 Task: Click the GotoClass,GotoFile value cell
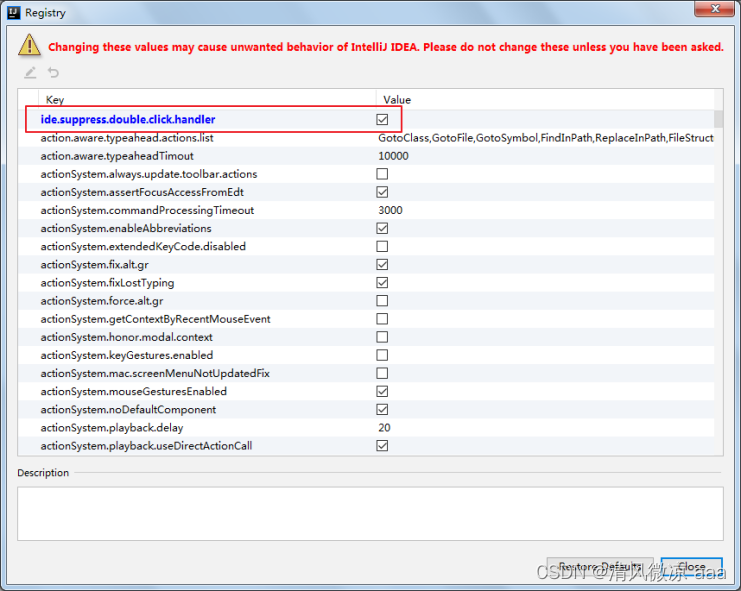(x=545, y=138)
